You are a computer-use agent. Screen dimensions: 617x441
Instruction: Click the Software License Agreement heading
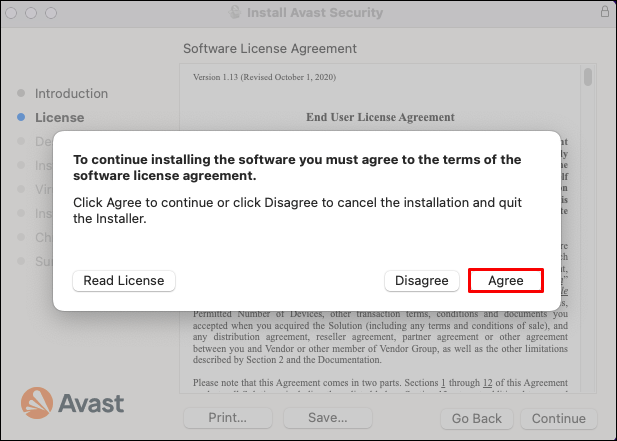pyautogui.click(x=270, y=48)
